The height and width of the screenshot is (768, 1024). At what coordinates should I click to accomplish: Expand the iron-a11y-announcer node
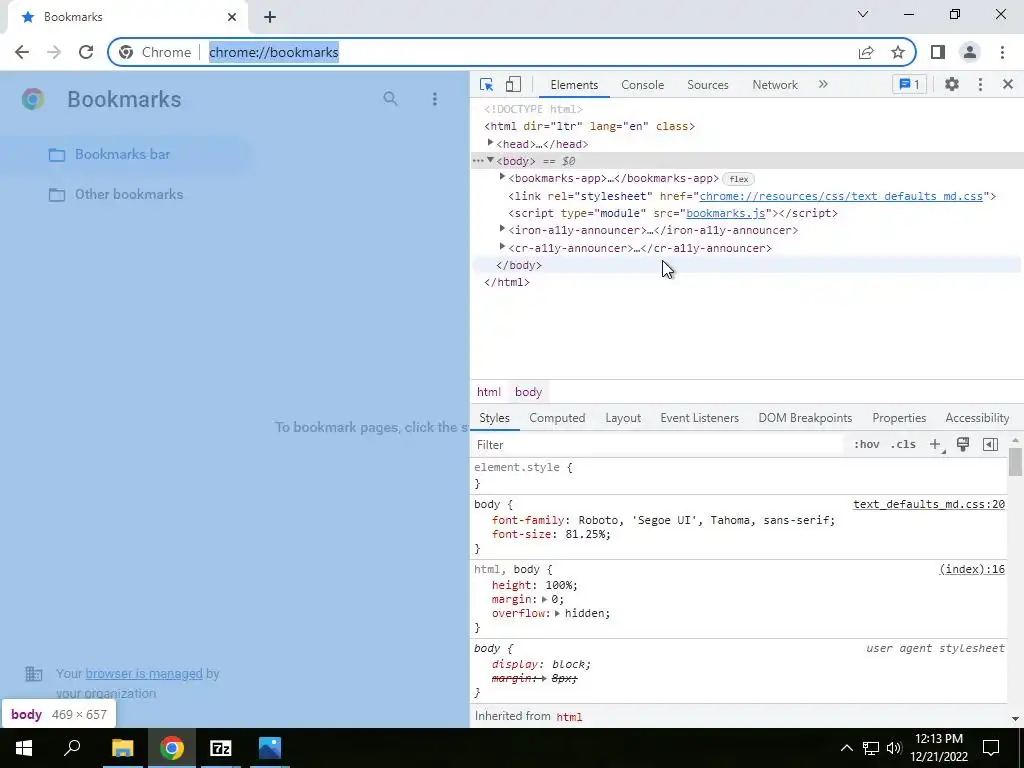pyautogui.click(x=502, y=229)
